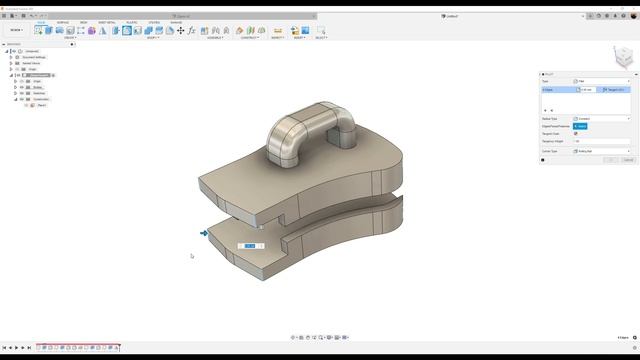Play the timeline
Screen dimensions: 640x360
(16, 348)
